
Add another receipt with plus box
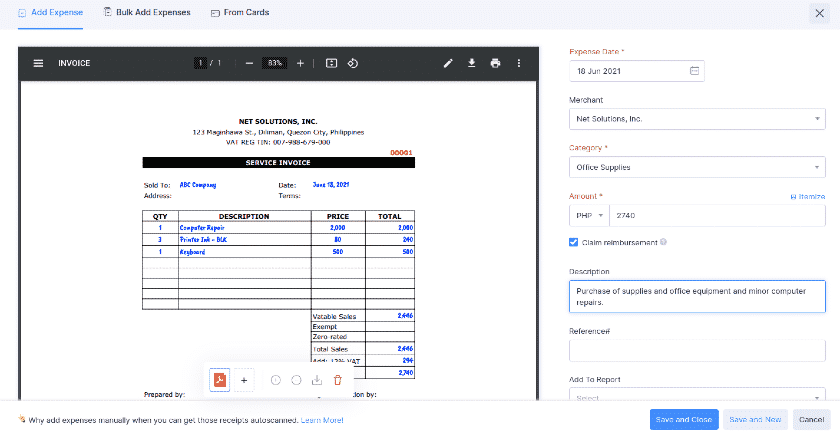pyautogui.click(x=244, y=380)
